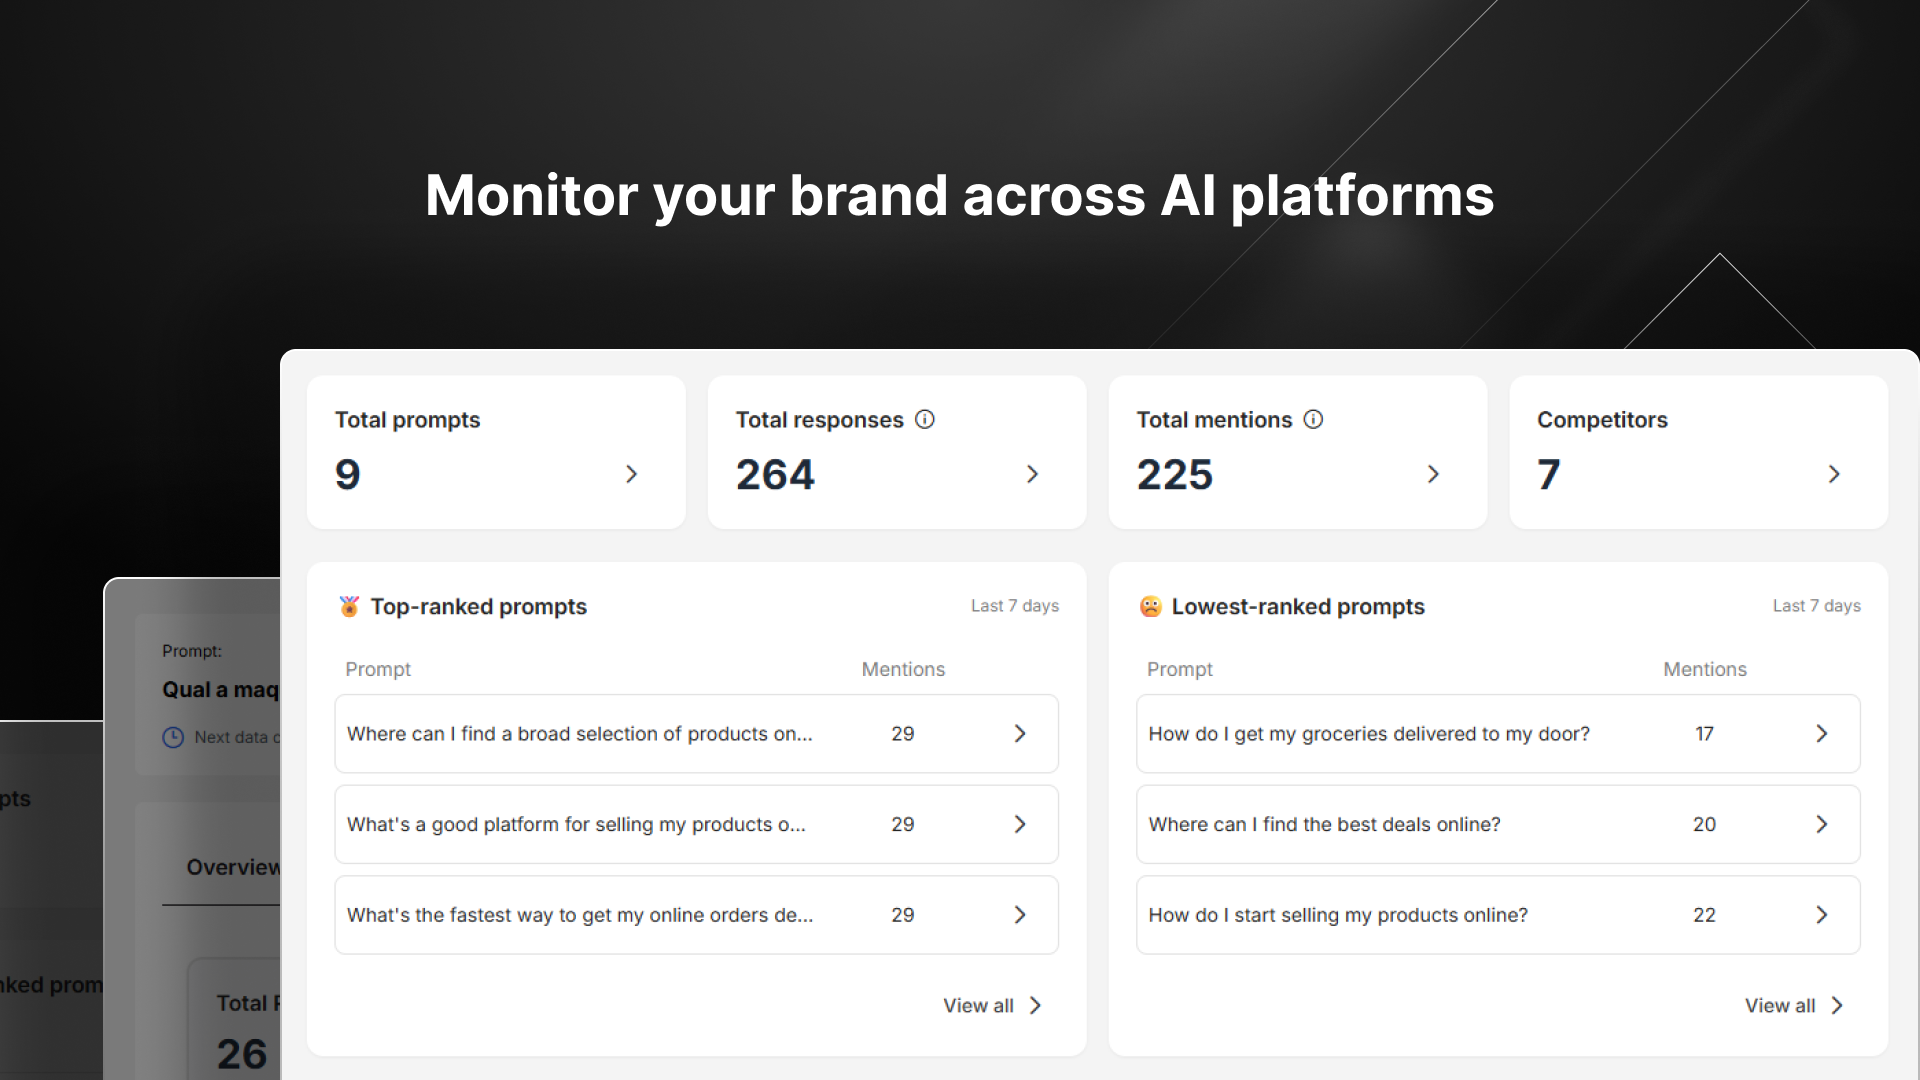Expand the groceries delivered prompt row chevron

pyautogui.click(x=1821, y=734)
